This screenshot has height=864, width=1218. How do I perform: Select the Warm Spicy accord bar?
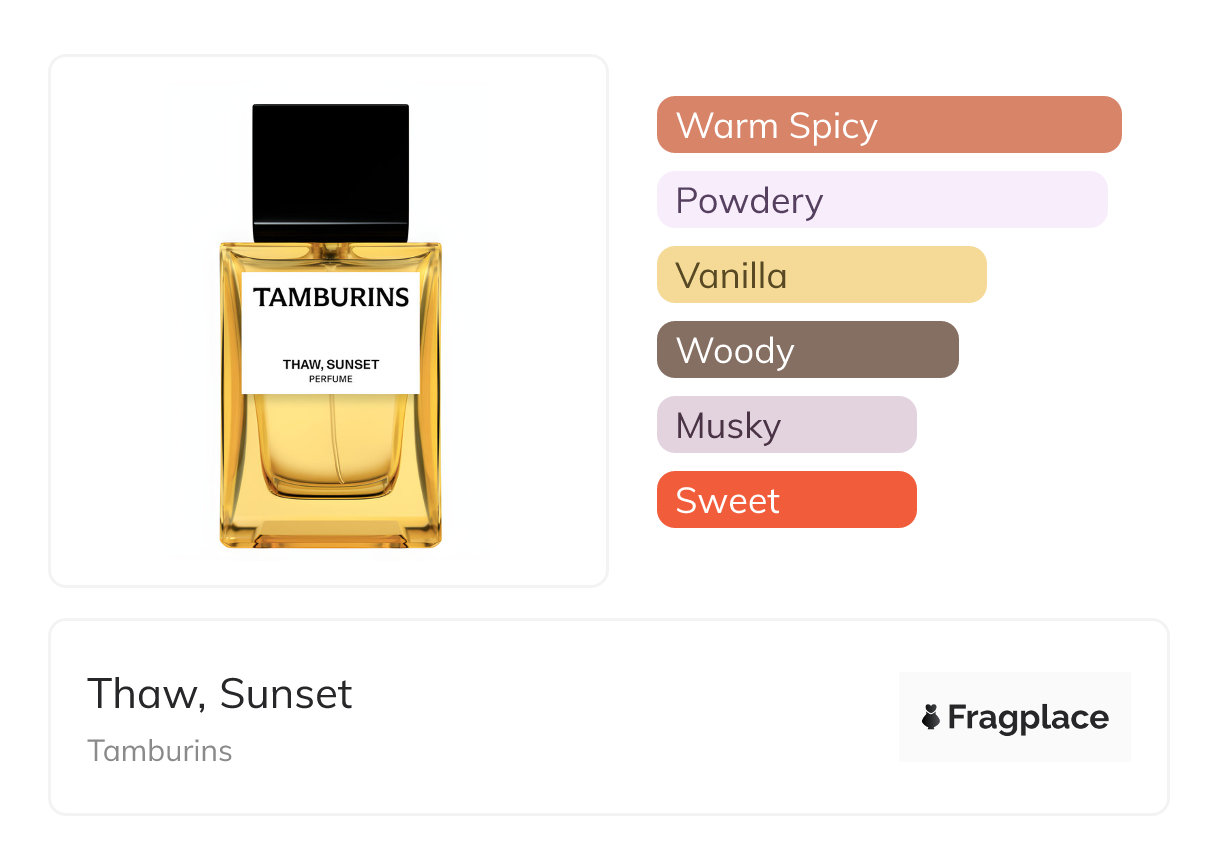[888, 125]
